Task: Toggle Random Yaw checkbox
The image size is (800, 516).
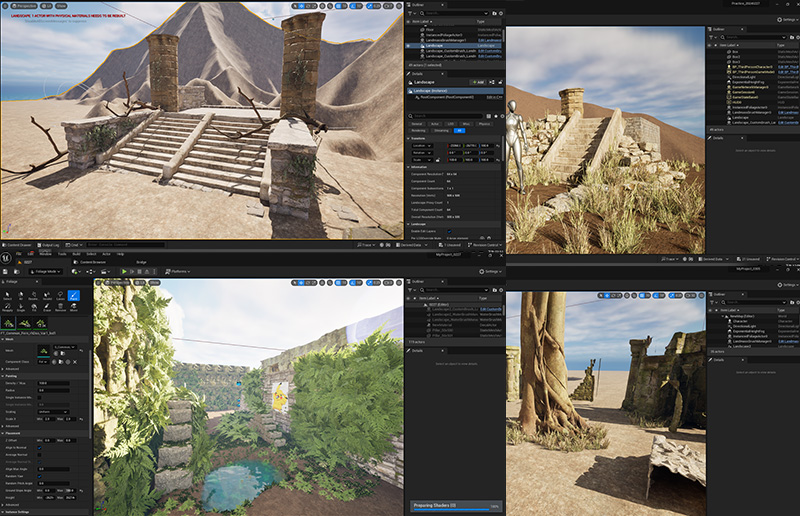Action: (x=39, y=476)
